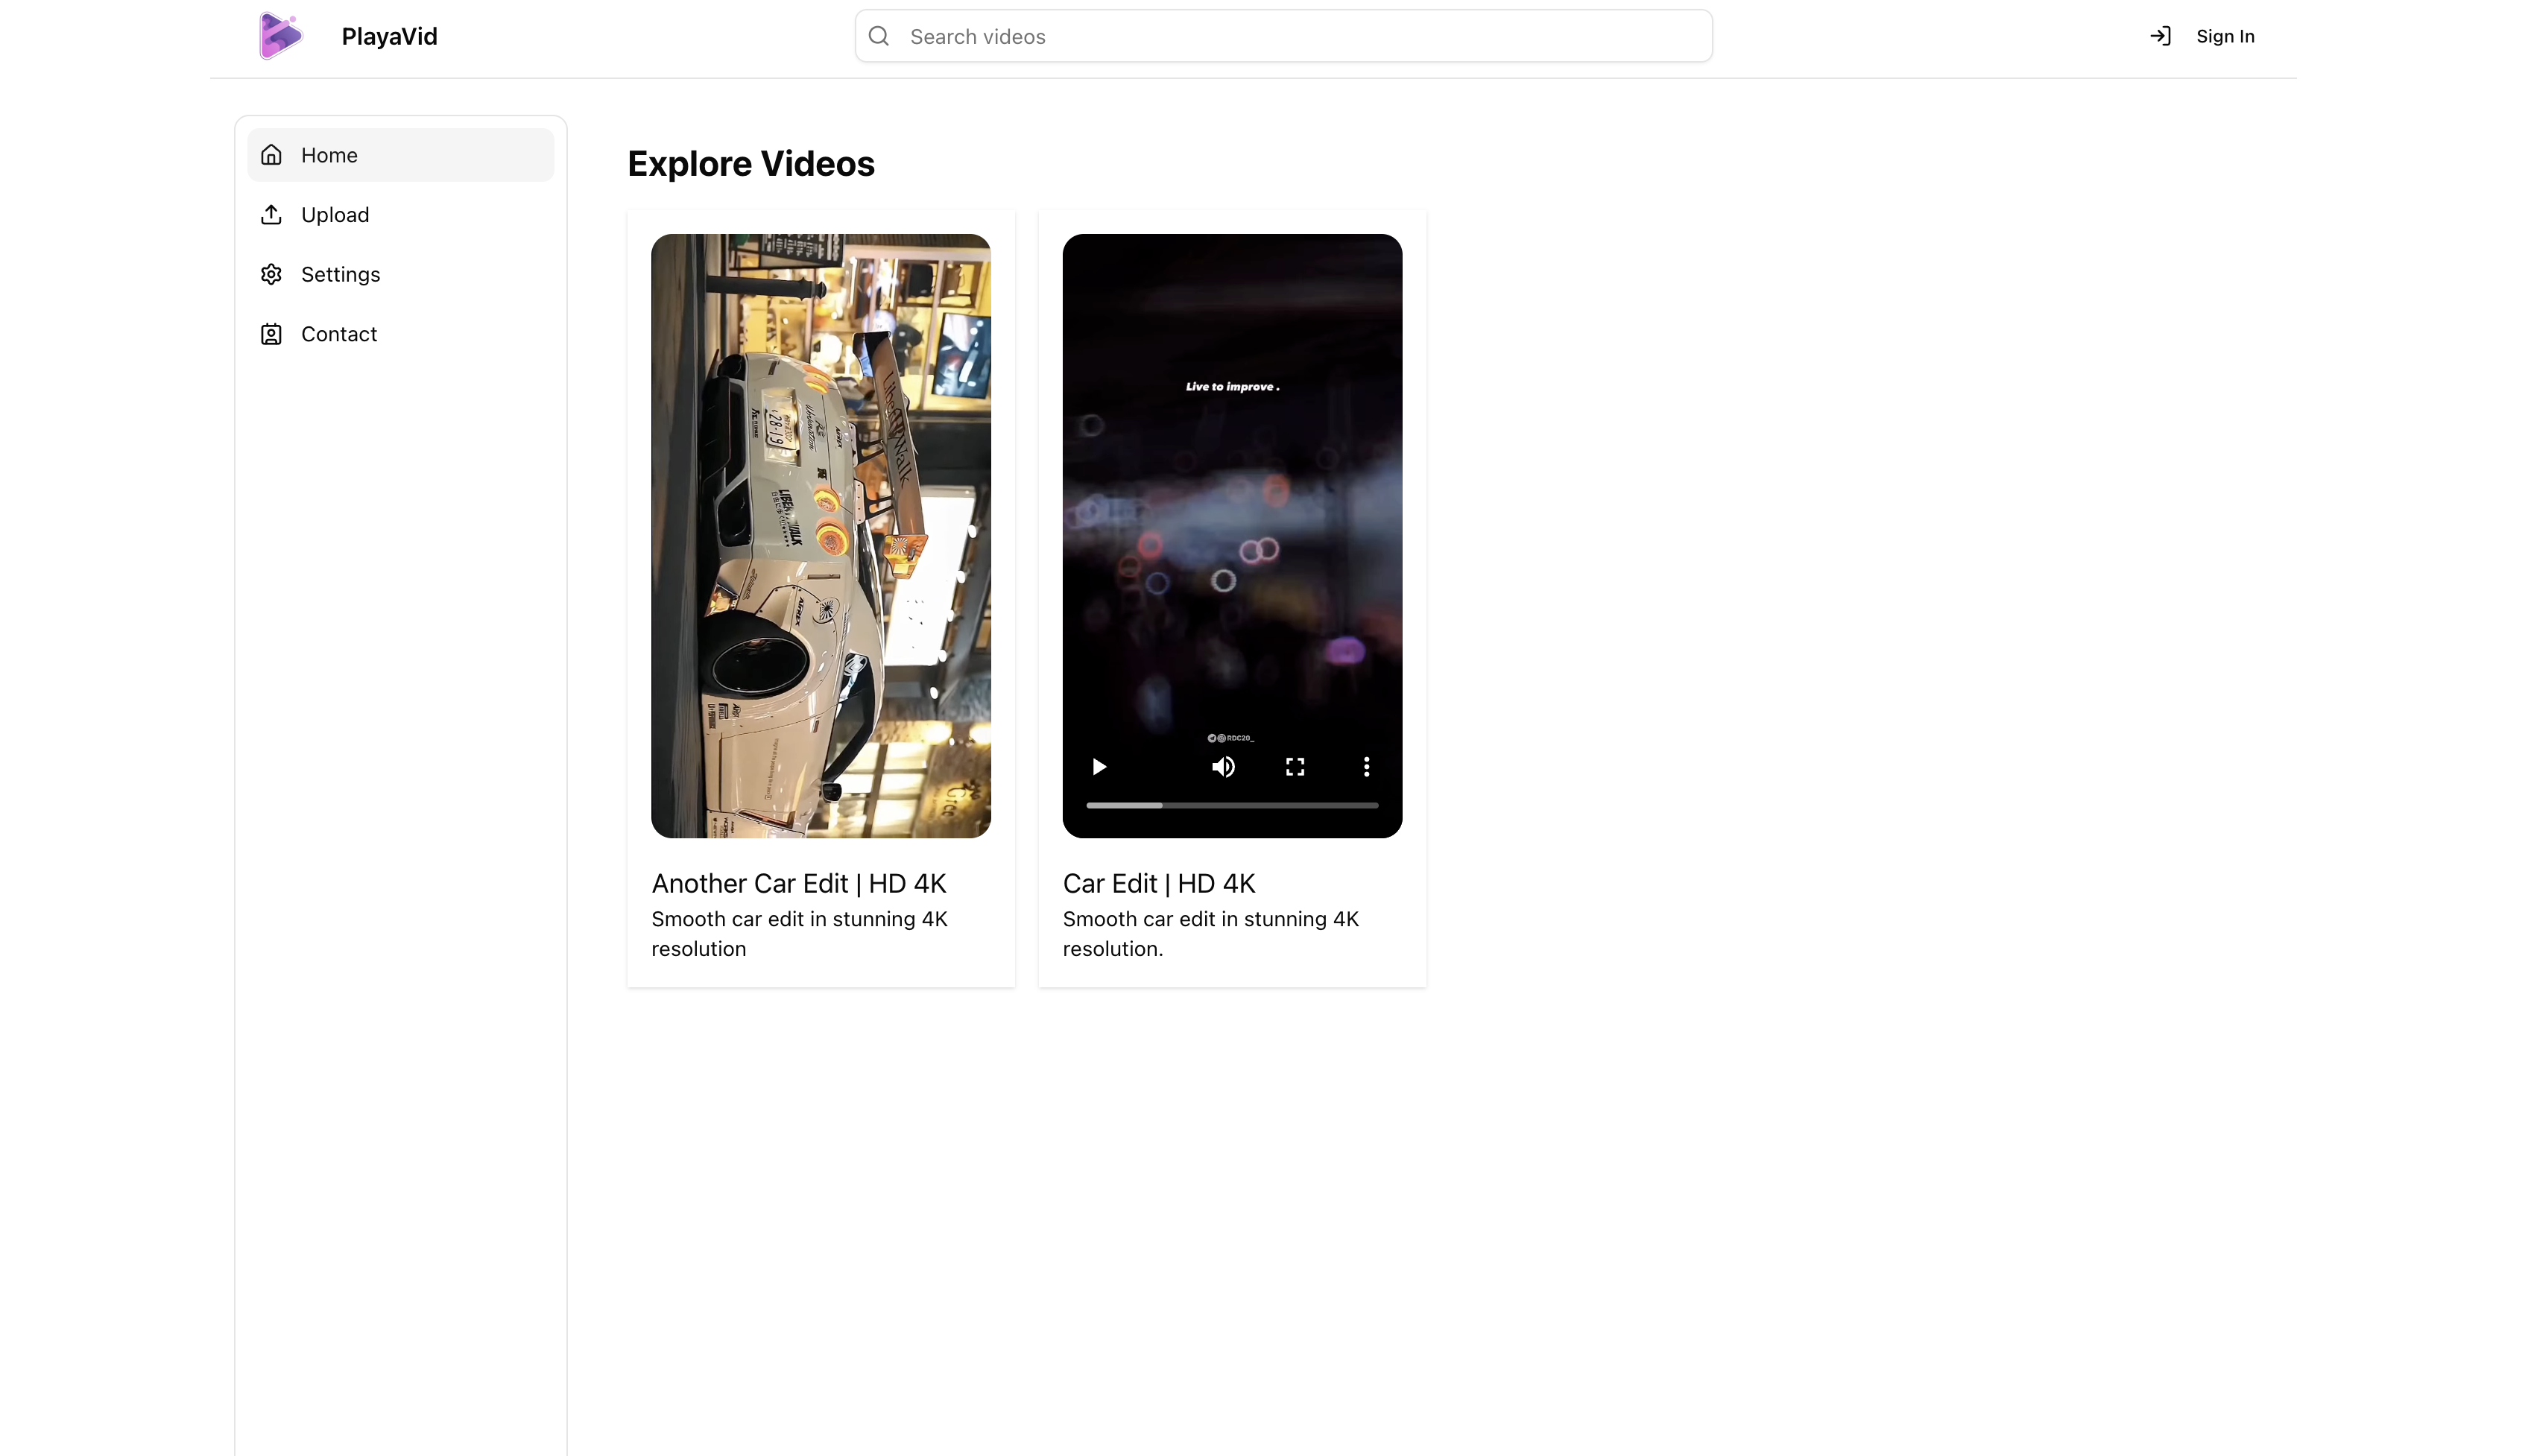Click the Contact card icon

(271, 334)
